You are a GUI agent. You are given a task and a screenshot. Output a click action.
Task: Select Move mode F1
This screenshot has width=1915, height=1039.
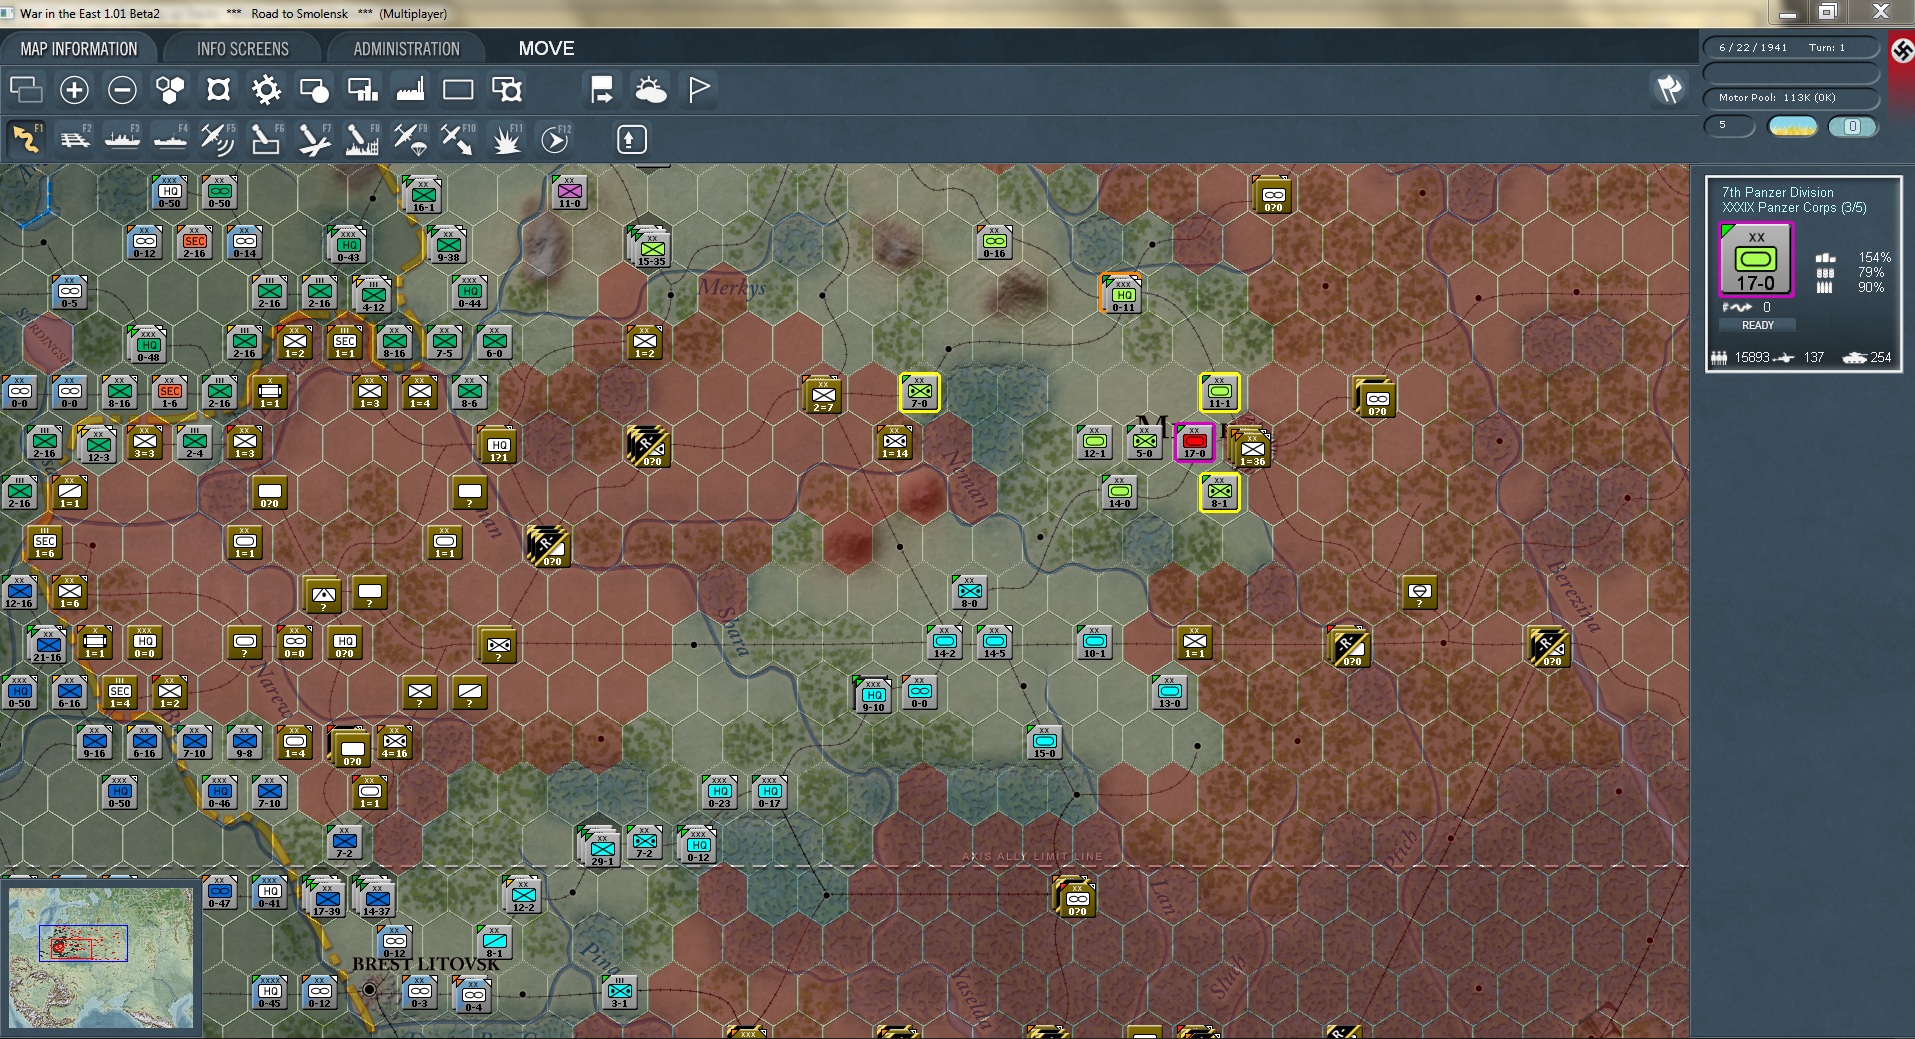point(26,139)
